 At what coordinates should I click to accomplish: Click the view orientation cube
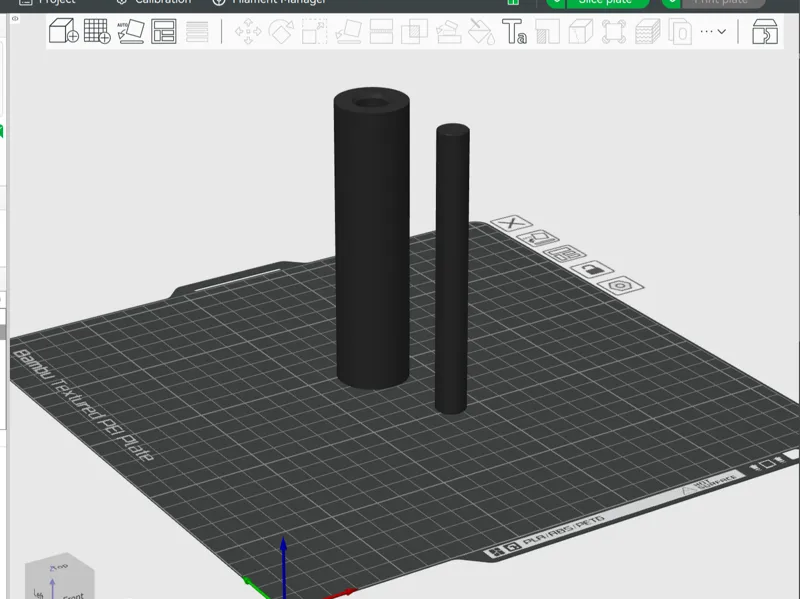[60, 577]
